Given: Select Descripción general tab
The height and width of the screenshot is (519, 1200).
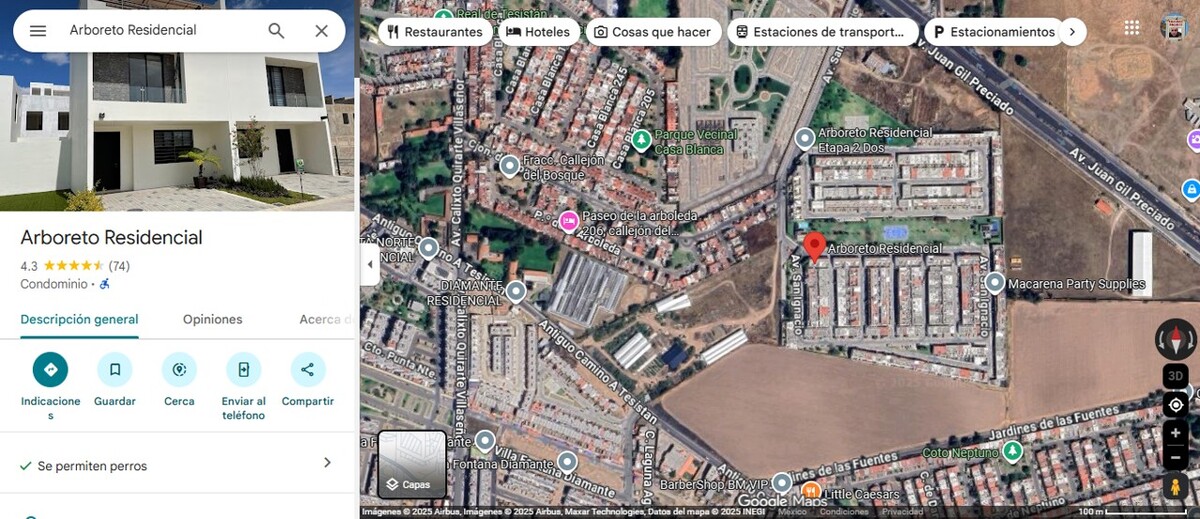Looking at the screenshot, I should 79,319.
